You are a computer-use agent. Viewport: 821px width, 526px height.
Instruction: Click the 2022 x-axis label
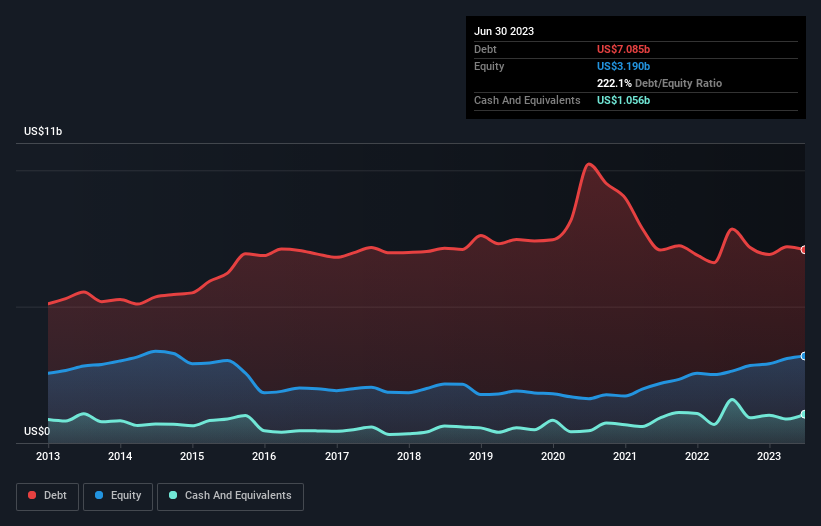(x=697, y=456)
